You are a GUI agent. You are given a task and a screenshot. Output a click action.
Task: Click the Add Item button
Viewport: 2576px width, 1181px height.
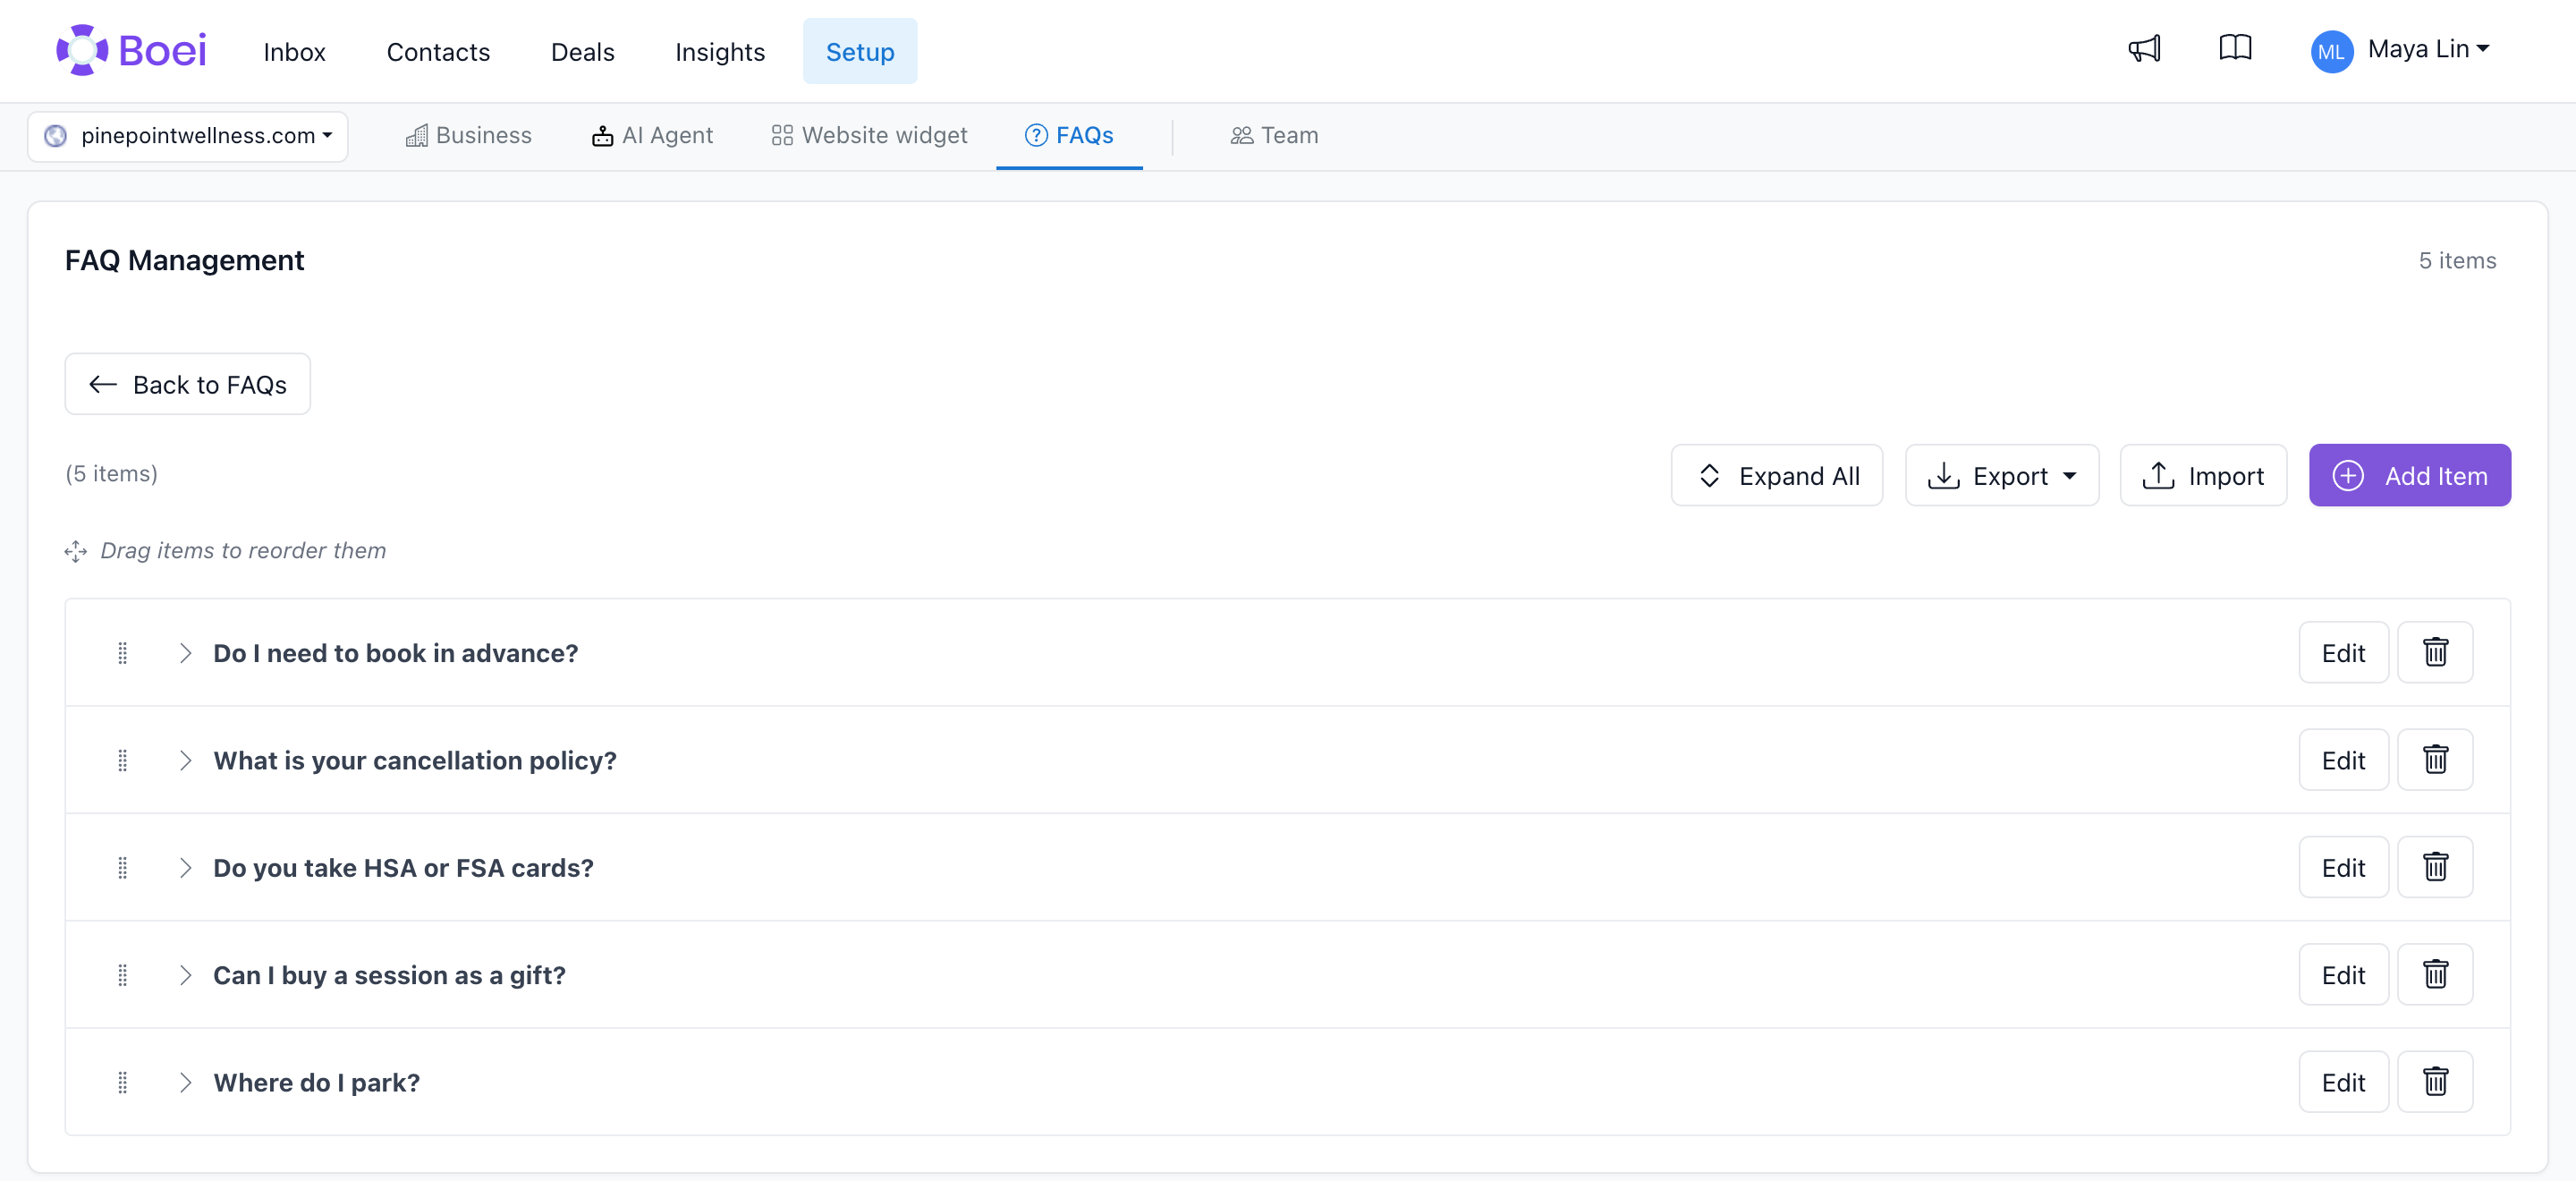[2409, 476]
